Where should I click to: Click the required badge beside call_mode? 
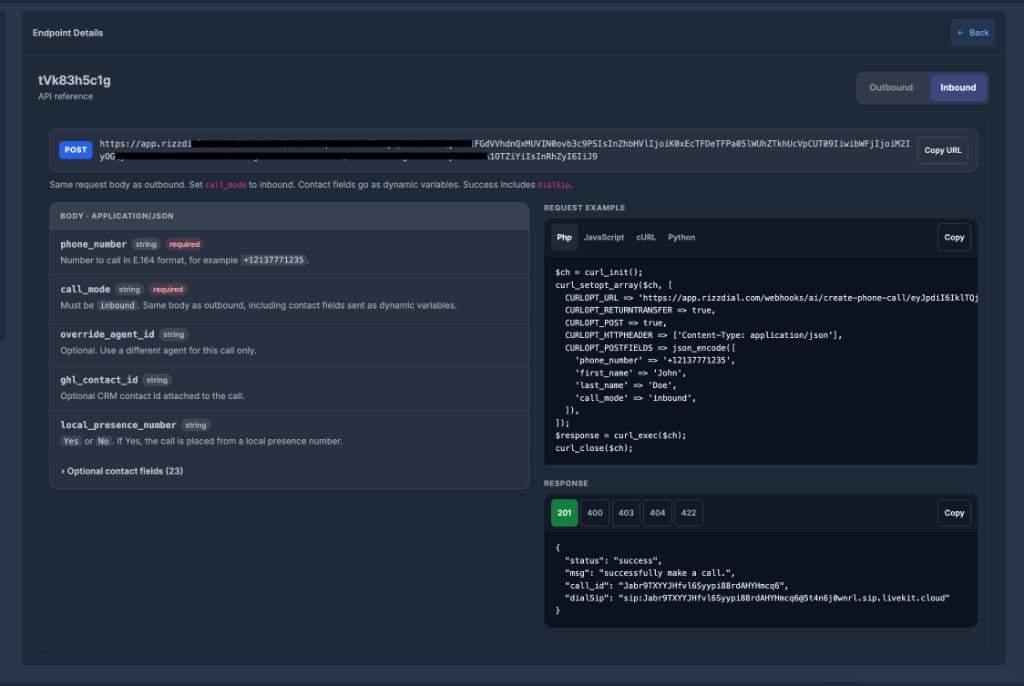[168, 289]
